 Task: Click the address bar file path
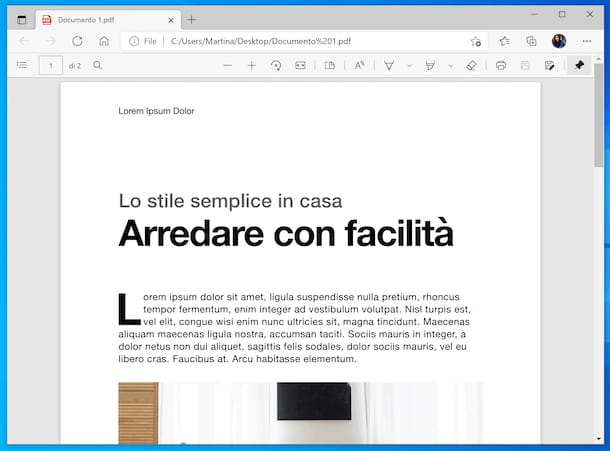pyautogui.click(x=261, y=41)
